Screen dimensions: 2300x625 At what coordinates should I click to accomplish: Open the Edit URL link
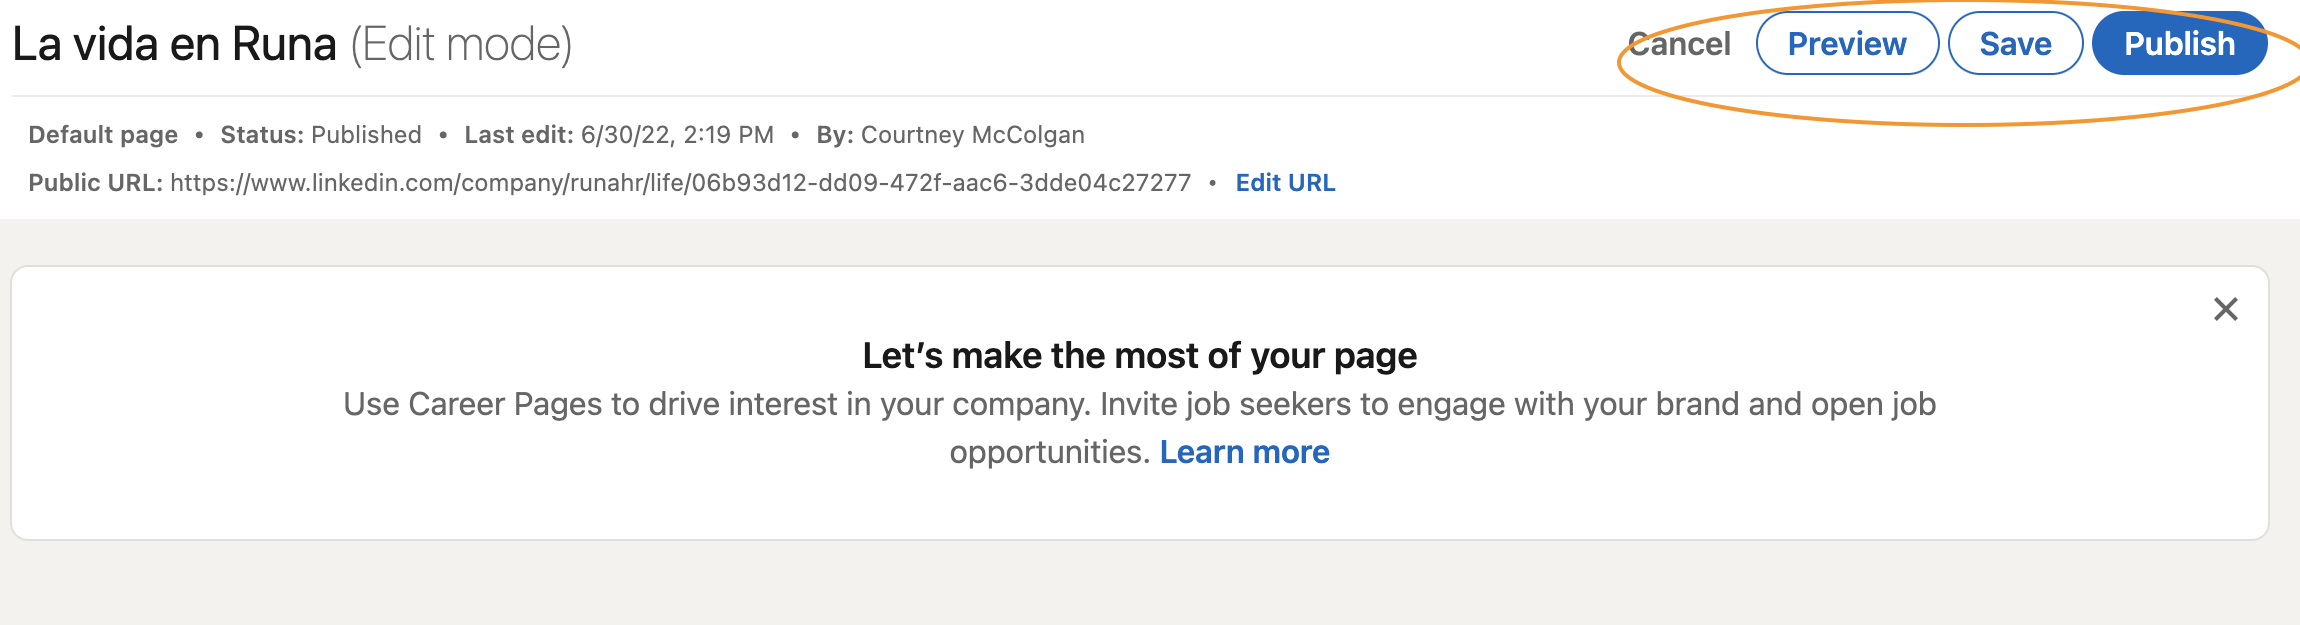point(1285,183)
